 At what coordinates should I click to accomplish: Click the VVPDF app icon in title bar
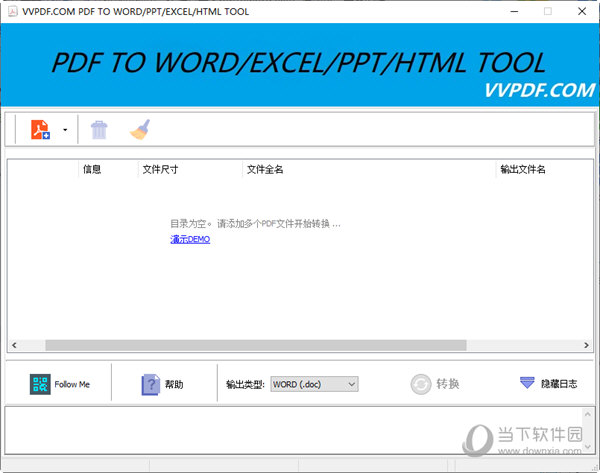coord(13,11)
